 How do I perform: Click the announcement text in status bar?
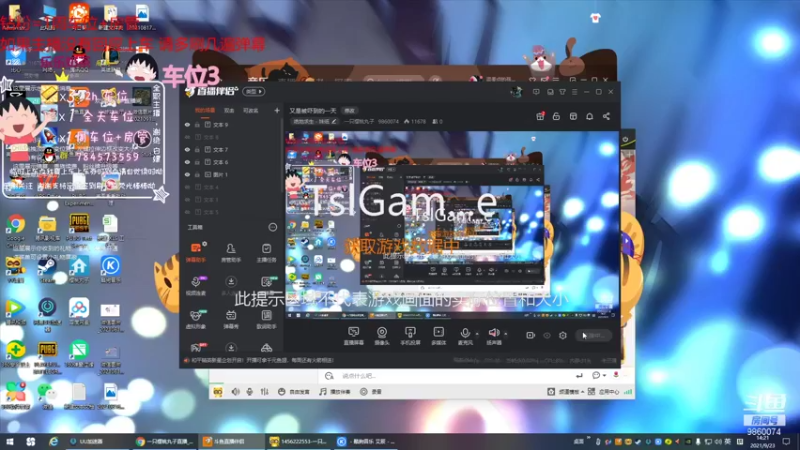coord(263,360)
